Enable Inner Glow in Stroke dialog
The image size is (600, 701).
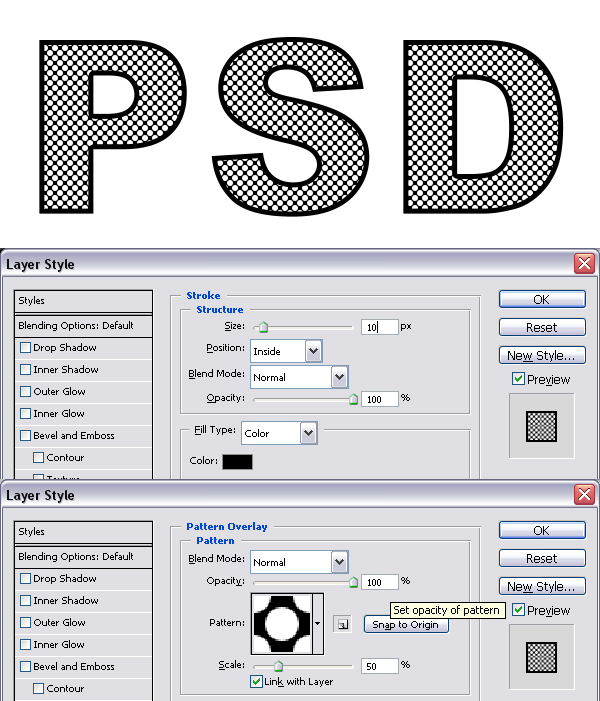click(x=25, y=413)
